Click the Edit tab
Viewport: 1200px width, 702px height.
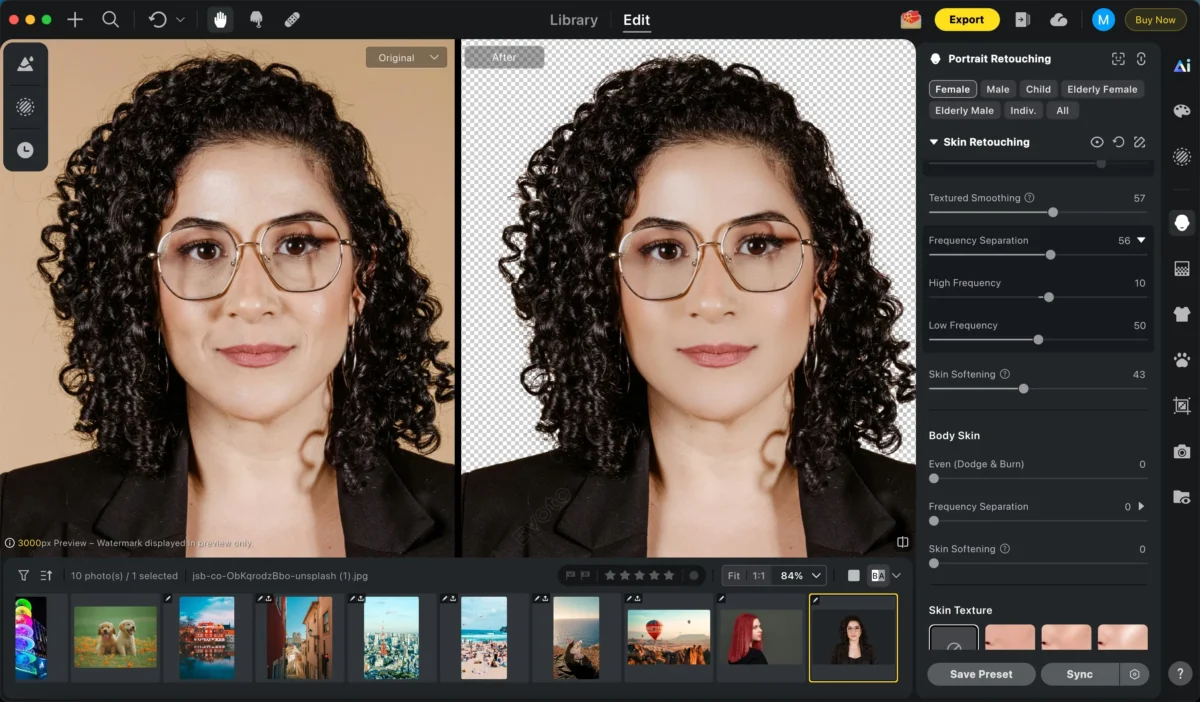pyautogui.click(x=636, y=19)
